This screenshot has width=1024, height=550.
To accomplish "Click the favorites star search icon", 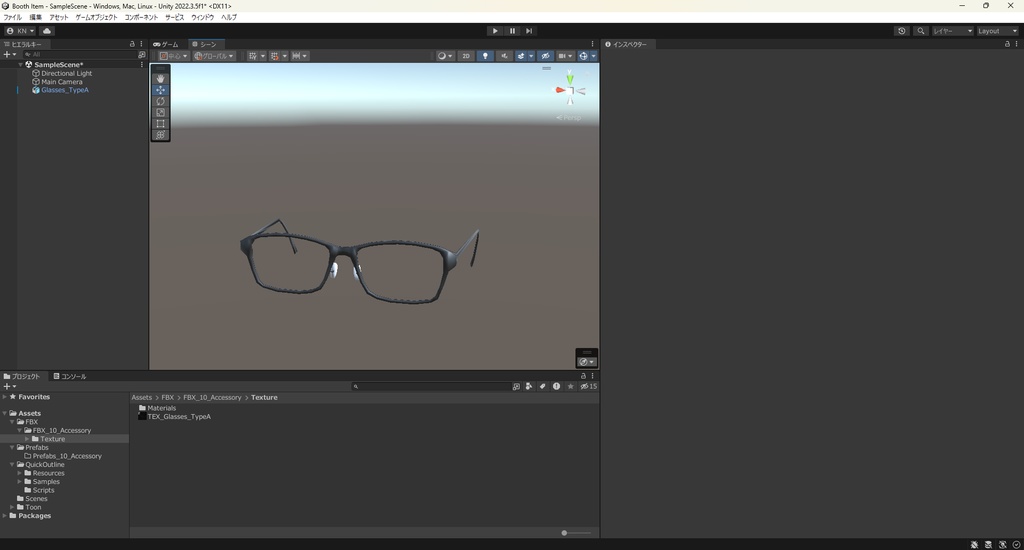I will pos(570,386).
